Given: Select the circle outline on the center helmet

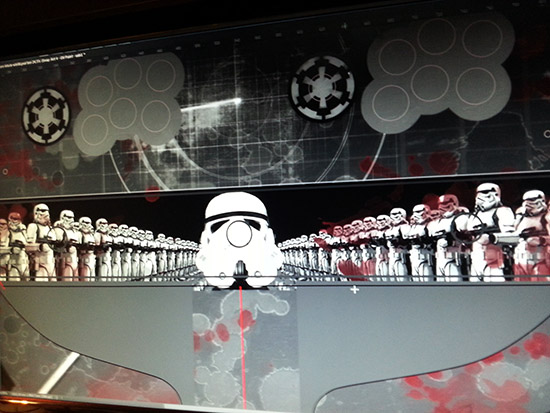Looking at the screenshot, I should [239, 234].
